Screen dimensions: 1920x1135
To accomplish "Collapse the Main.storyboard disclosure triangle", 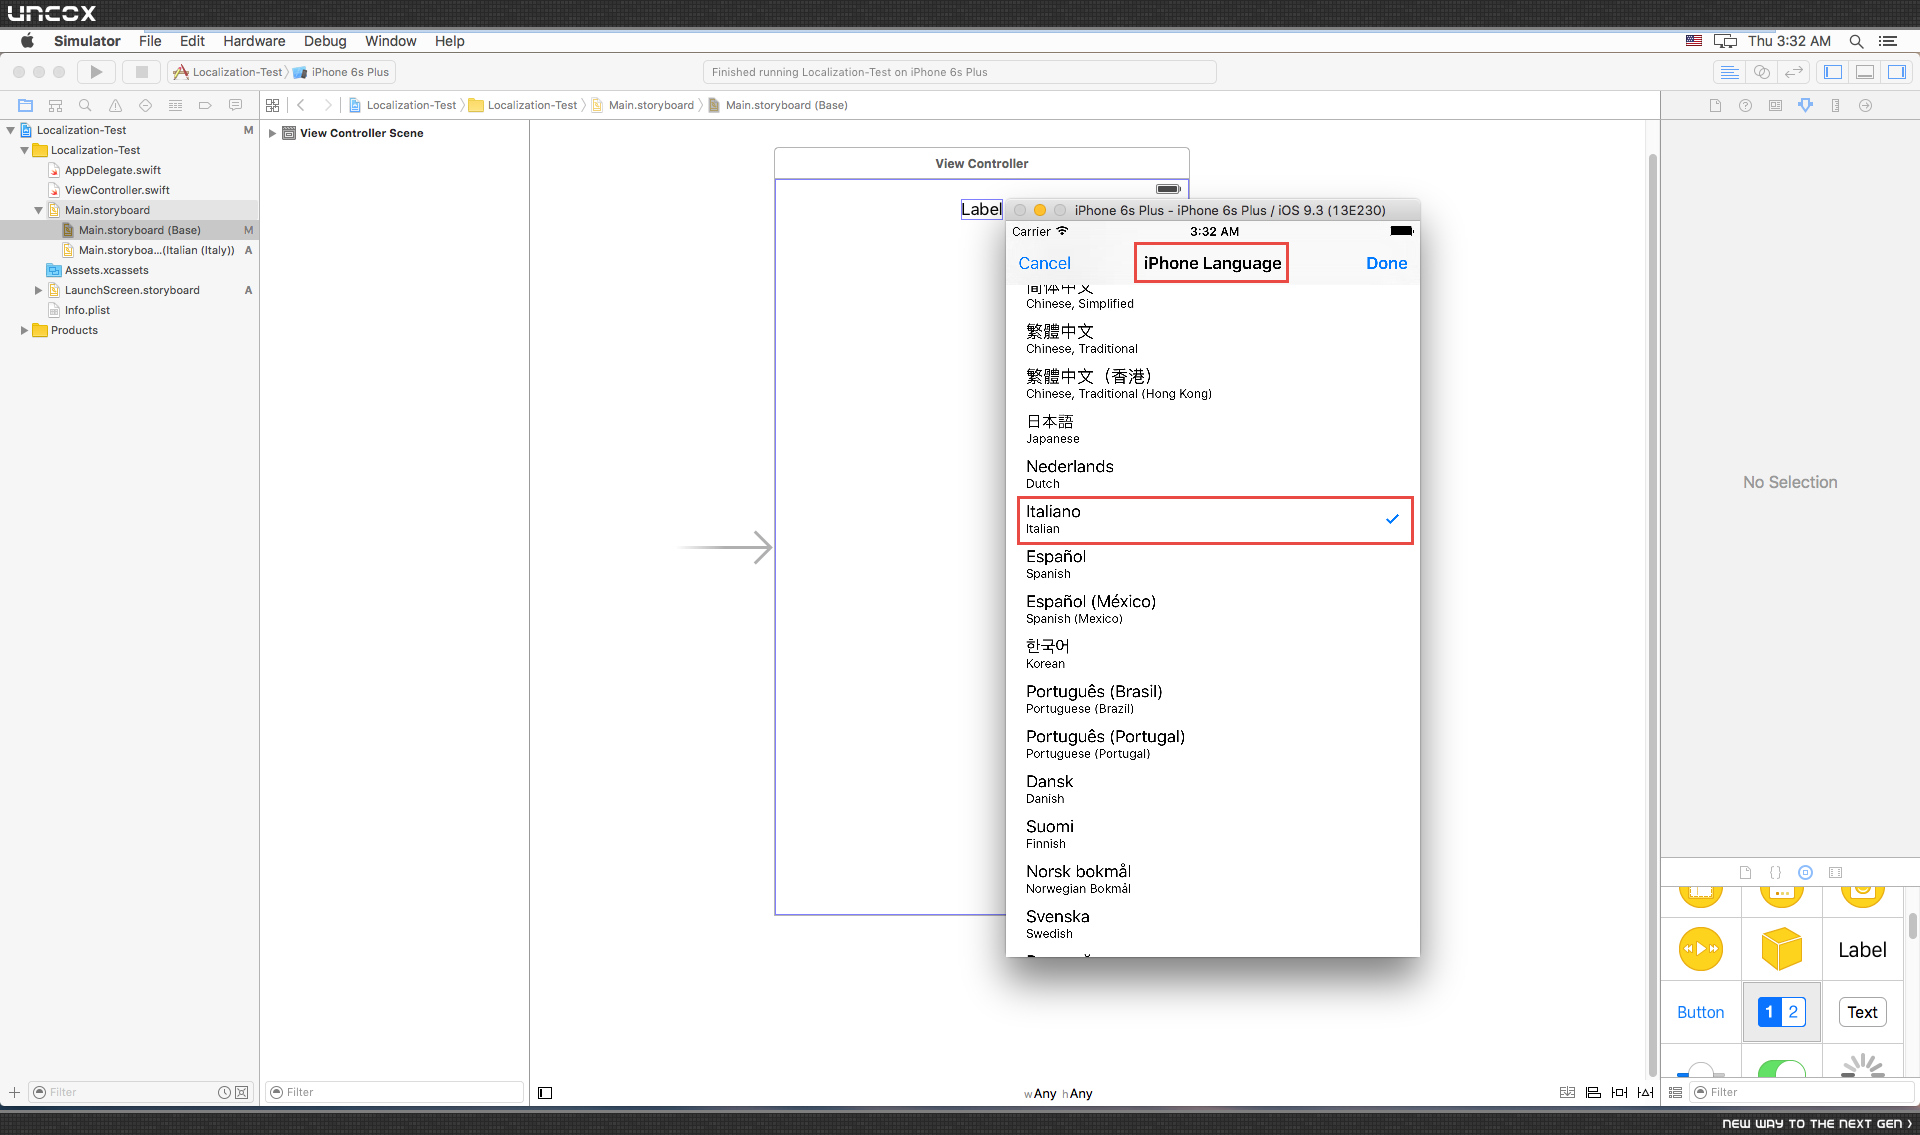I will click(x=39, y=210).
